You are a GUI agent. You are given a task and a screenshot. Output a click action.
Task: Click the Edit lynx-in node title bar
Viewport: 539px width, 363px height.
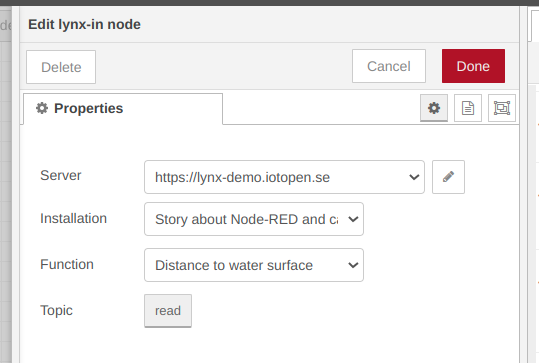(x=270, y=24)
